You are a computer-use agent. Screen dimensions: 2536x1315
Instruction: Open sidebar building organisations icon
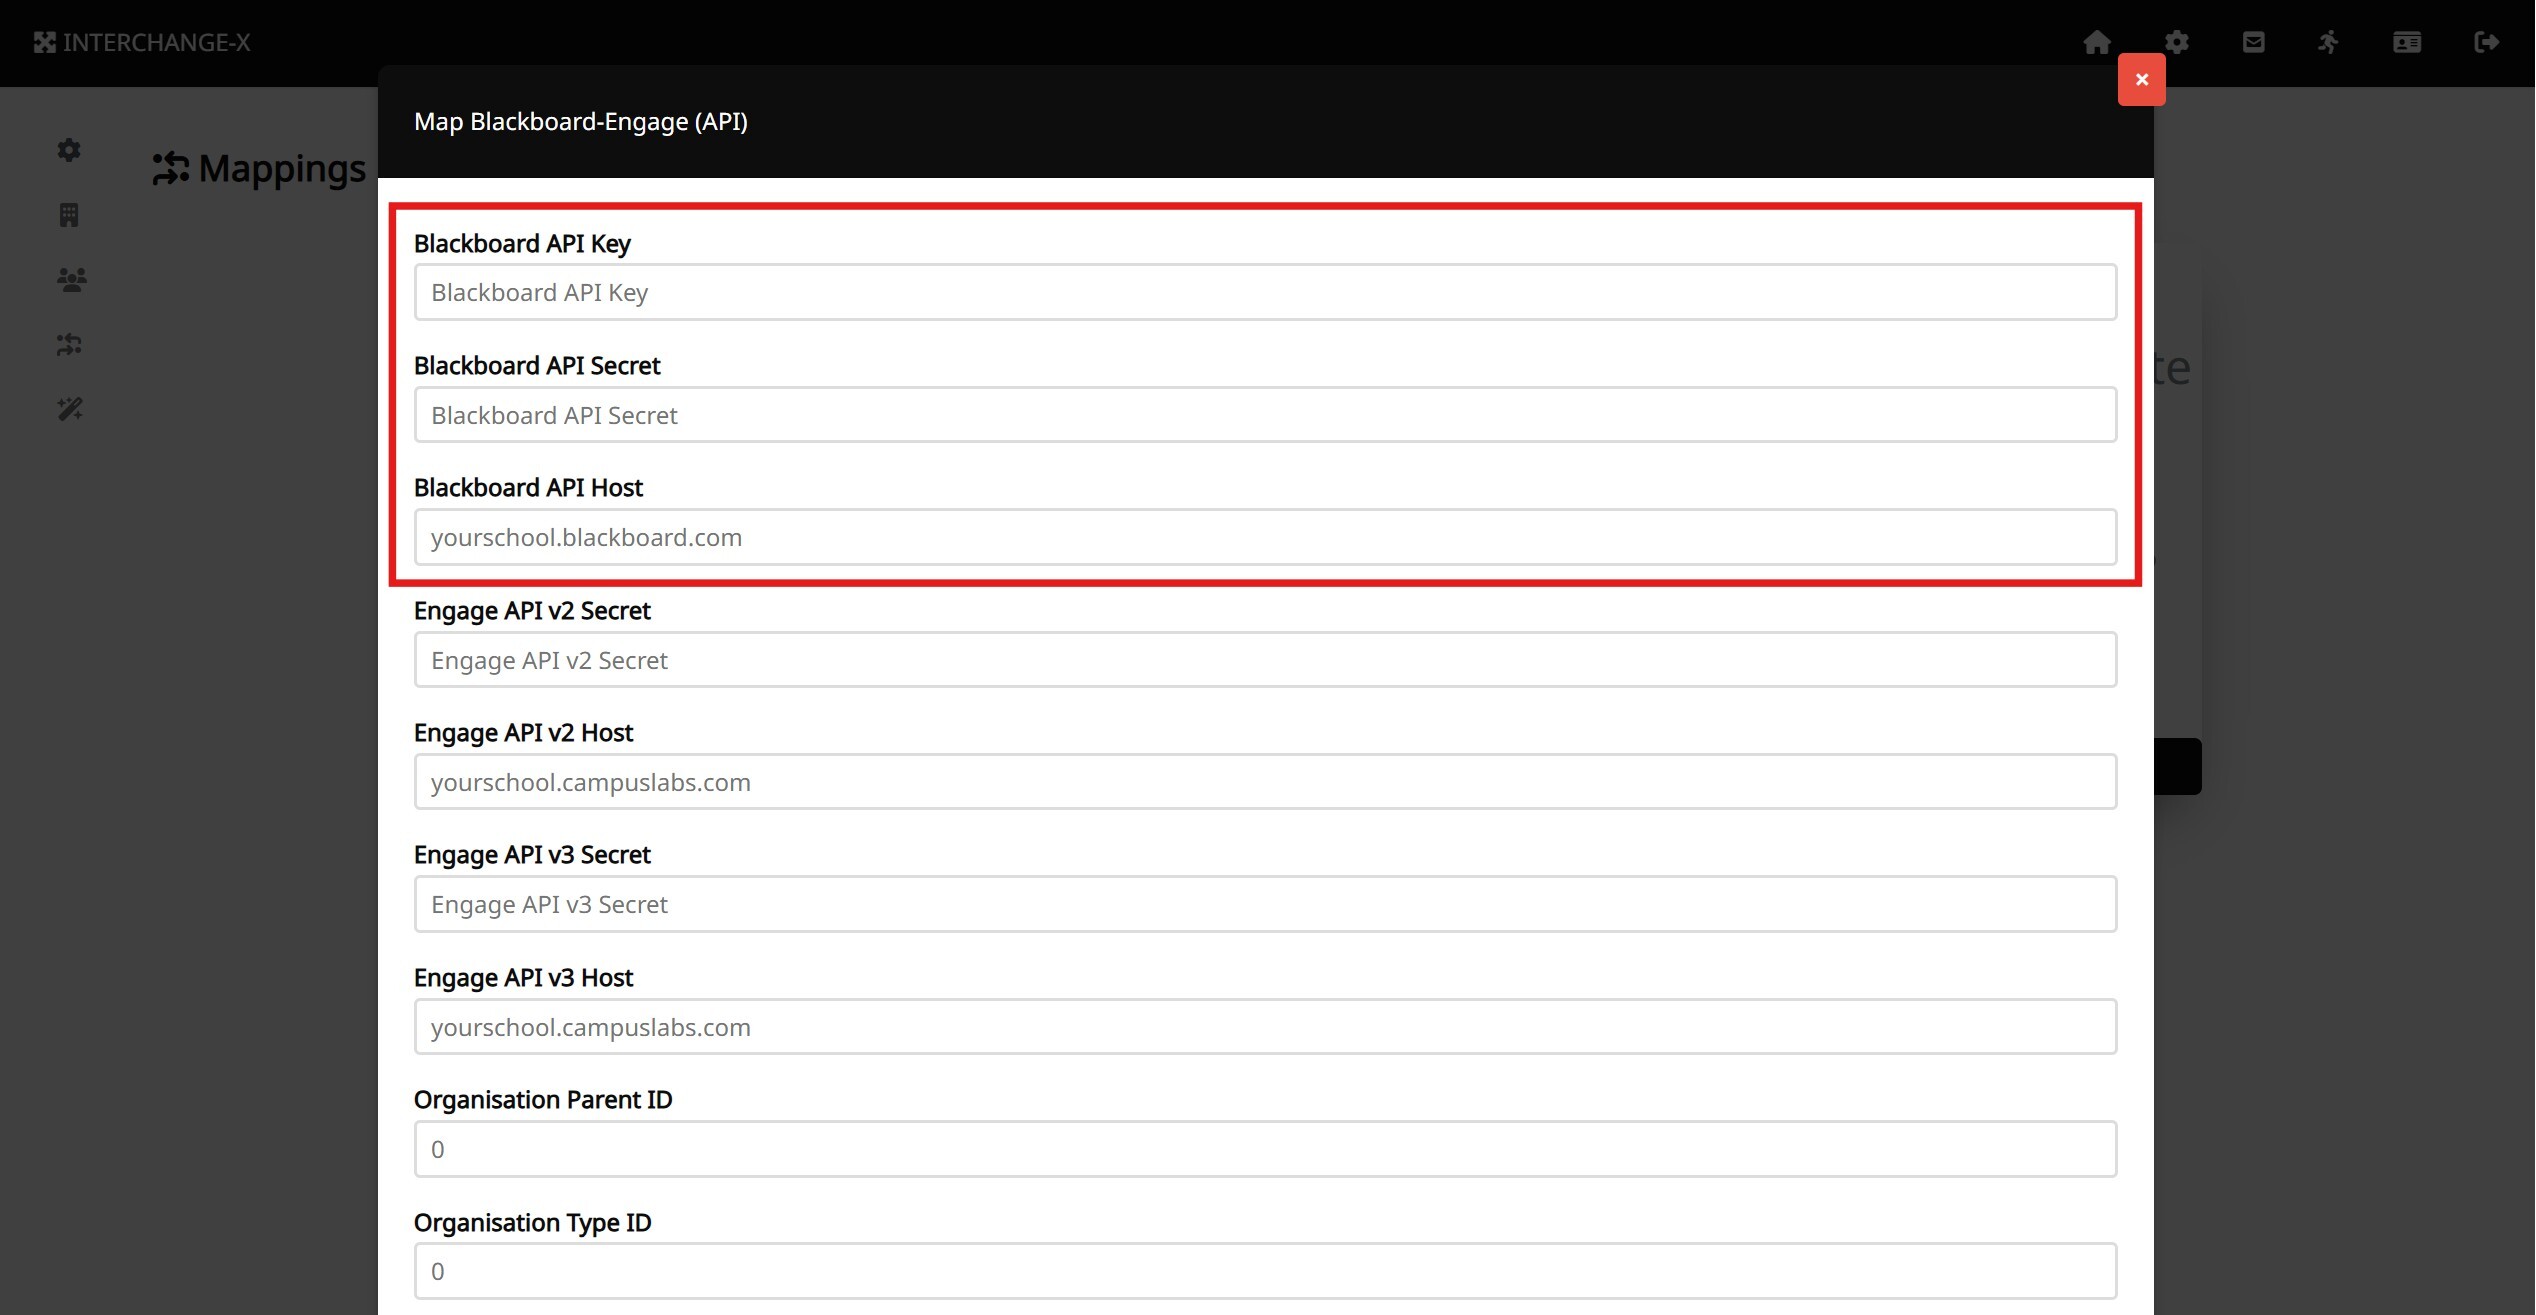click(x=69, y=215)
